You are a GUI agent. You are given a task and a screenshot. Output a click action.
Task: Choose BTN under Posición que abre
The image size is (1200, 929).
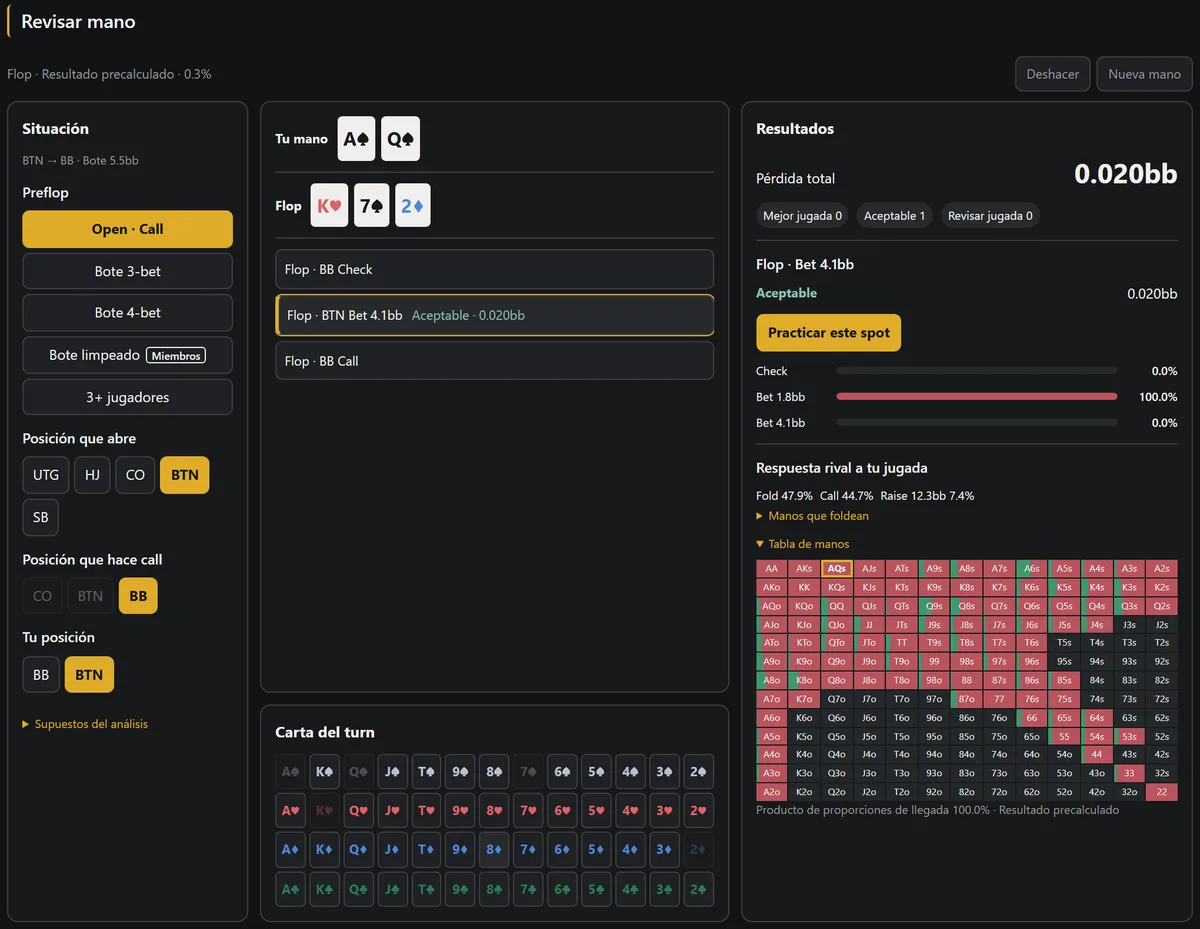(x=185, y=475)
